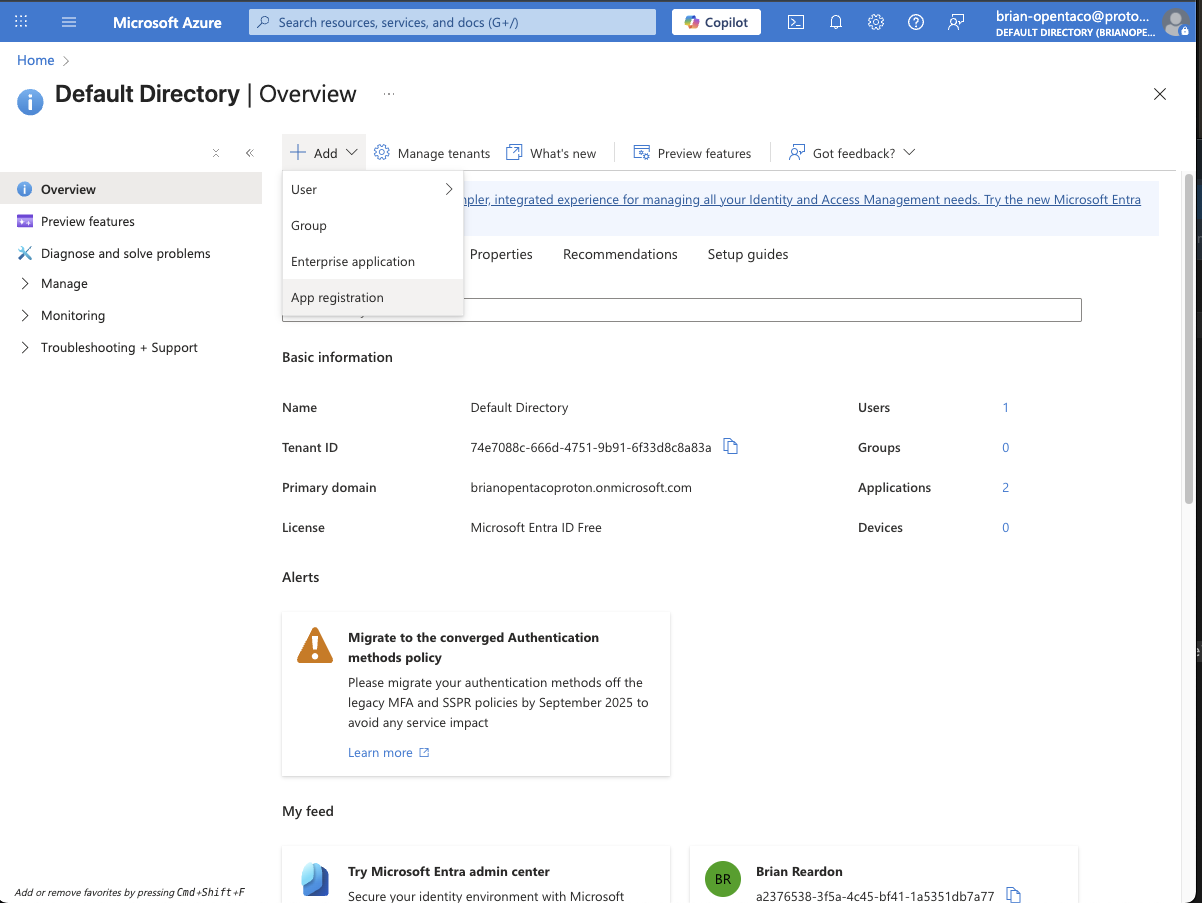Click the sidebar X collapse icon
Viewport: 1202px width, 903px height.
(216, 153)
